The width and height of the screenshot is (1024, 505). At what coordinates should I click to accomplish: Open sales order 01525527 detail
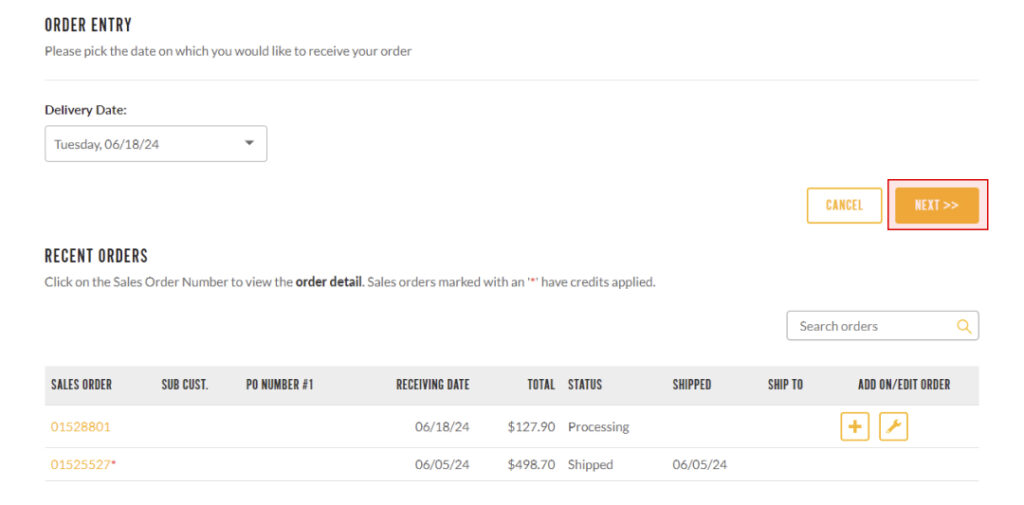click(x=81, y=465)
